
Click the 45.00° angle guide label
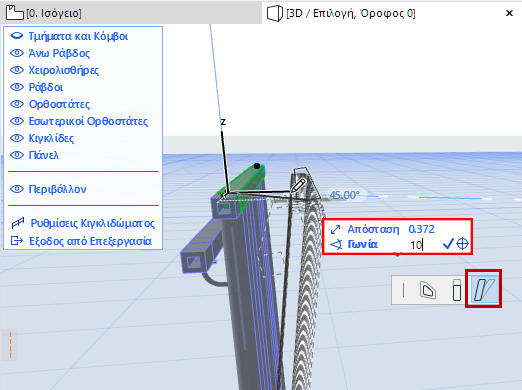345,195
